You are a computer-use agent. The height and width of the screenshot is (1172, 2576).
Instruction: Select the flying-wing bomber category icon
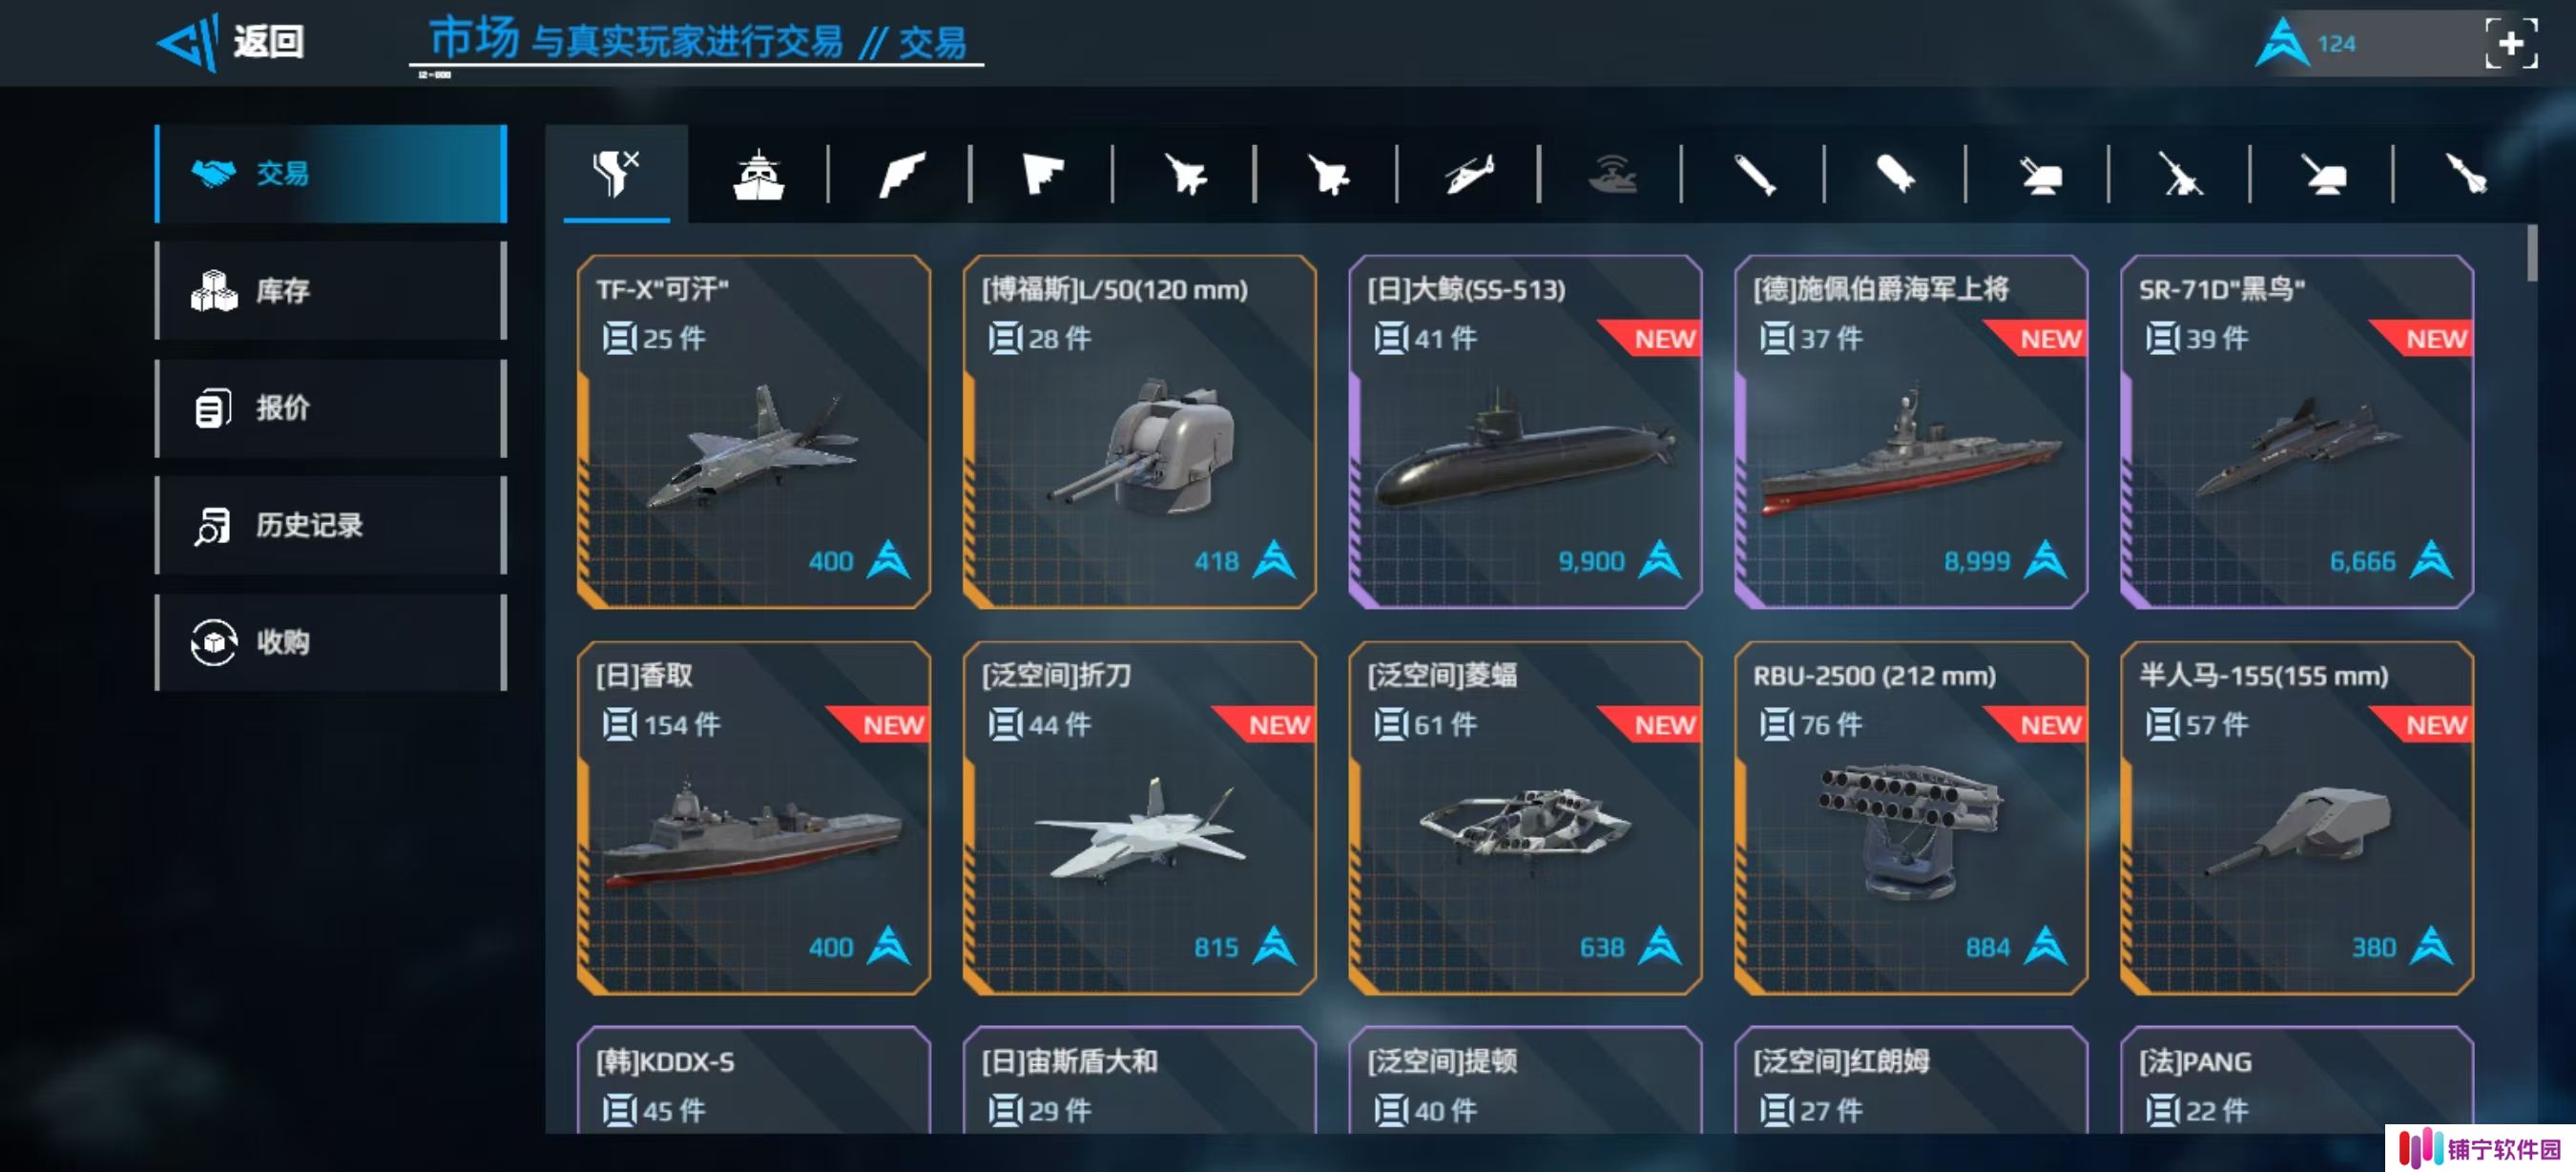point(1043,175)
